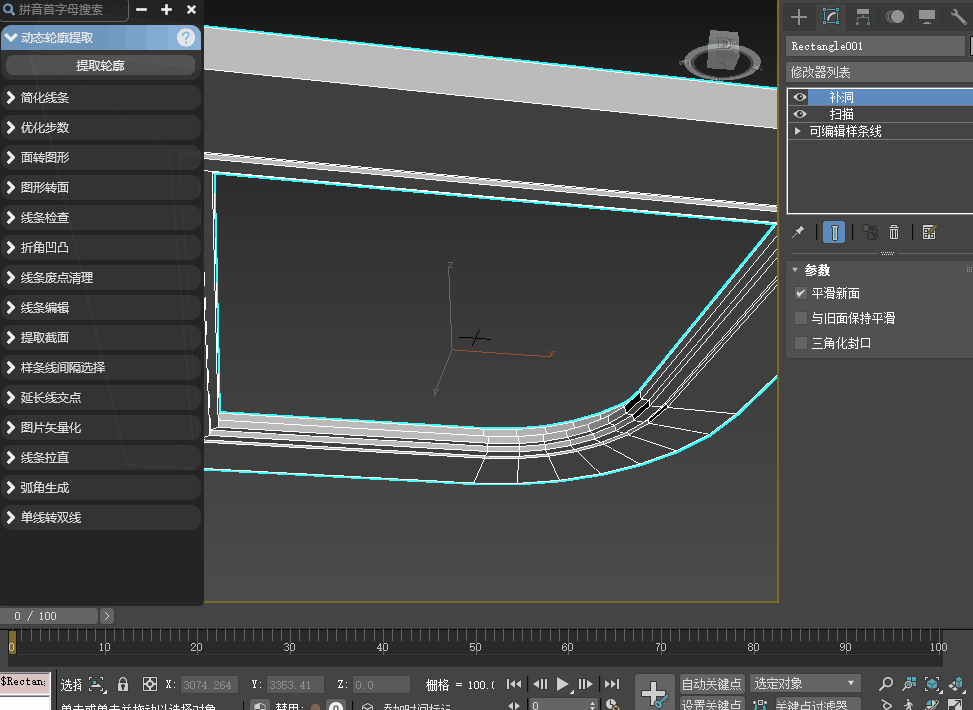Toggle visibility eye of 扫描 modifier
973x710 pixels.
tap(800, 114)
